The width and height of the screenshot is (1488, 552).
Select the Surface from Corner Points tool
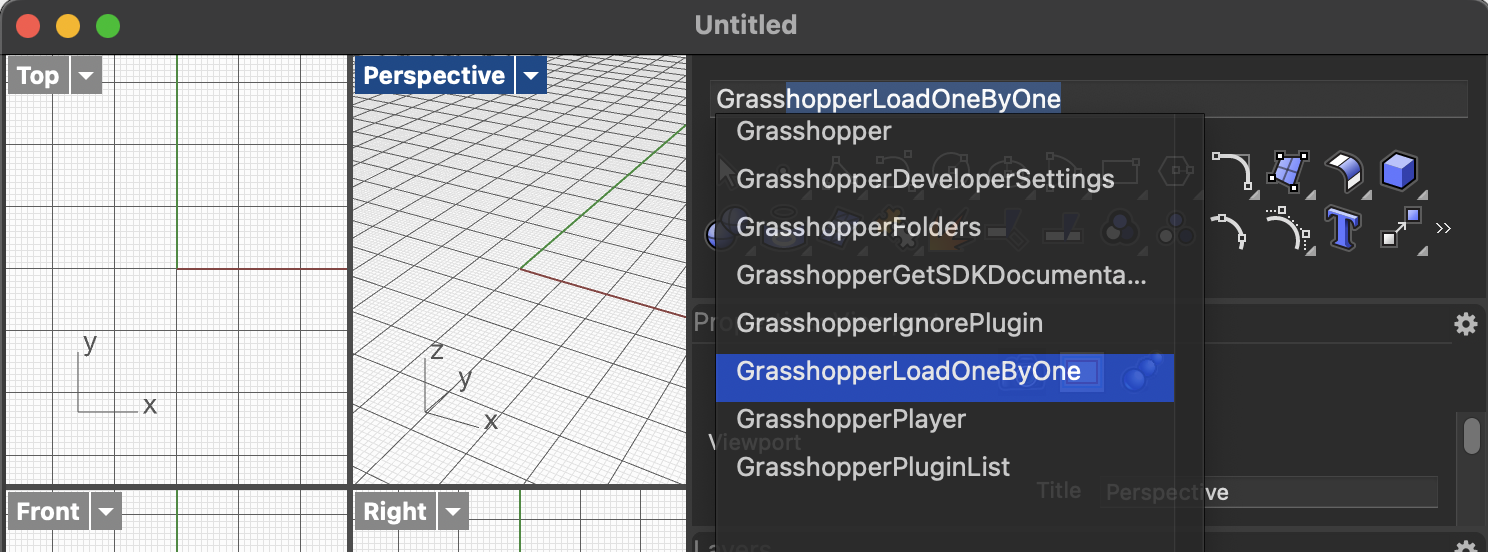tap(1288, 171)
